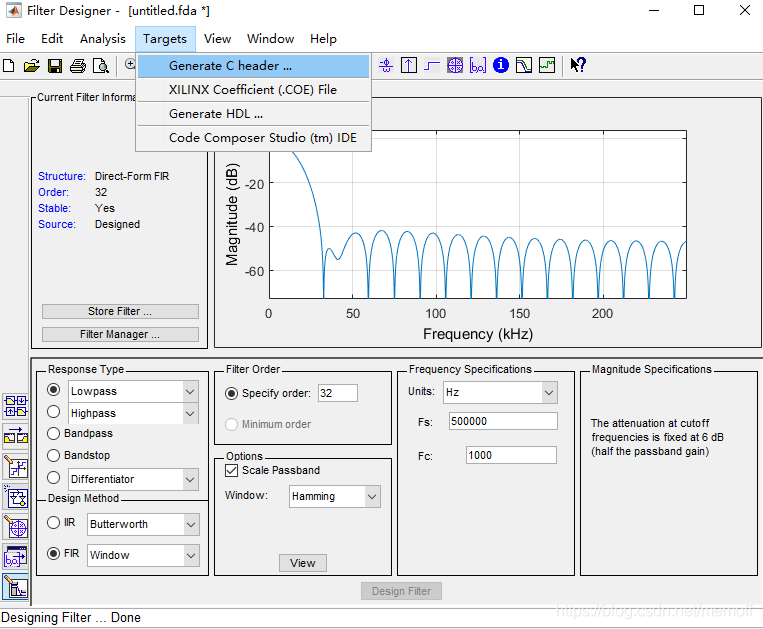Click the Store Filter button
The height and width of the screenshot is (629, 763).
[120, 311]
